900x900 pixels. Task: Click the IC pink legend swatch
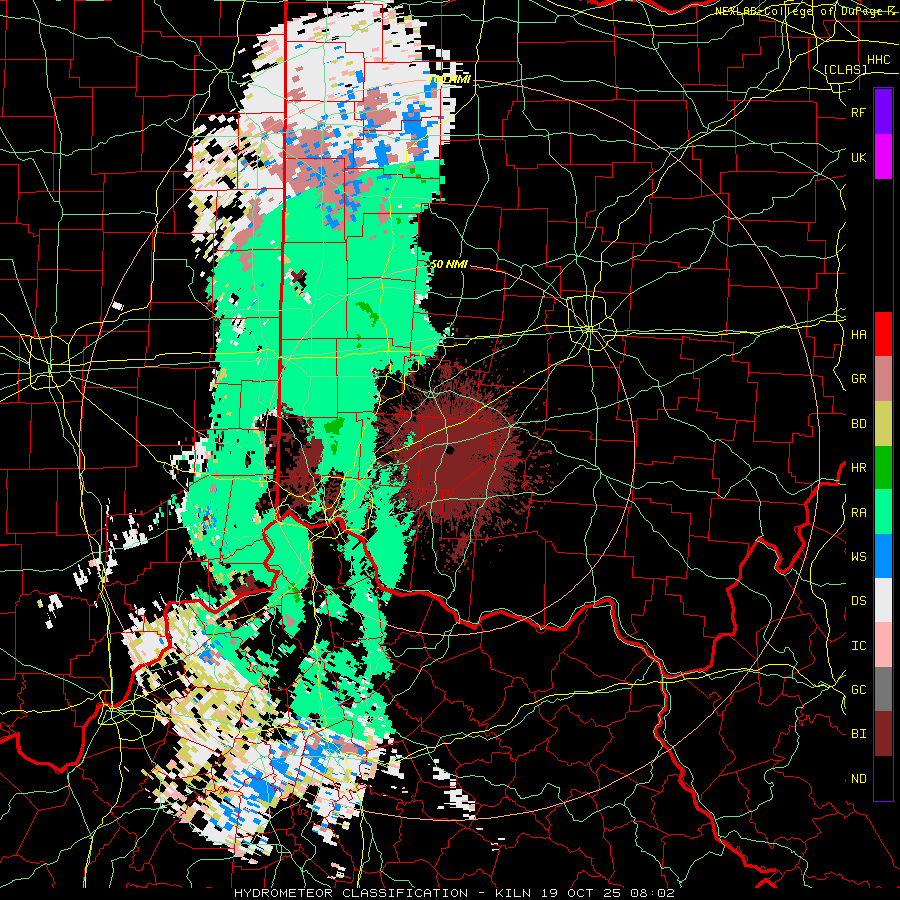883,645
